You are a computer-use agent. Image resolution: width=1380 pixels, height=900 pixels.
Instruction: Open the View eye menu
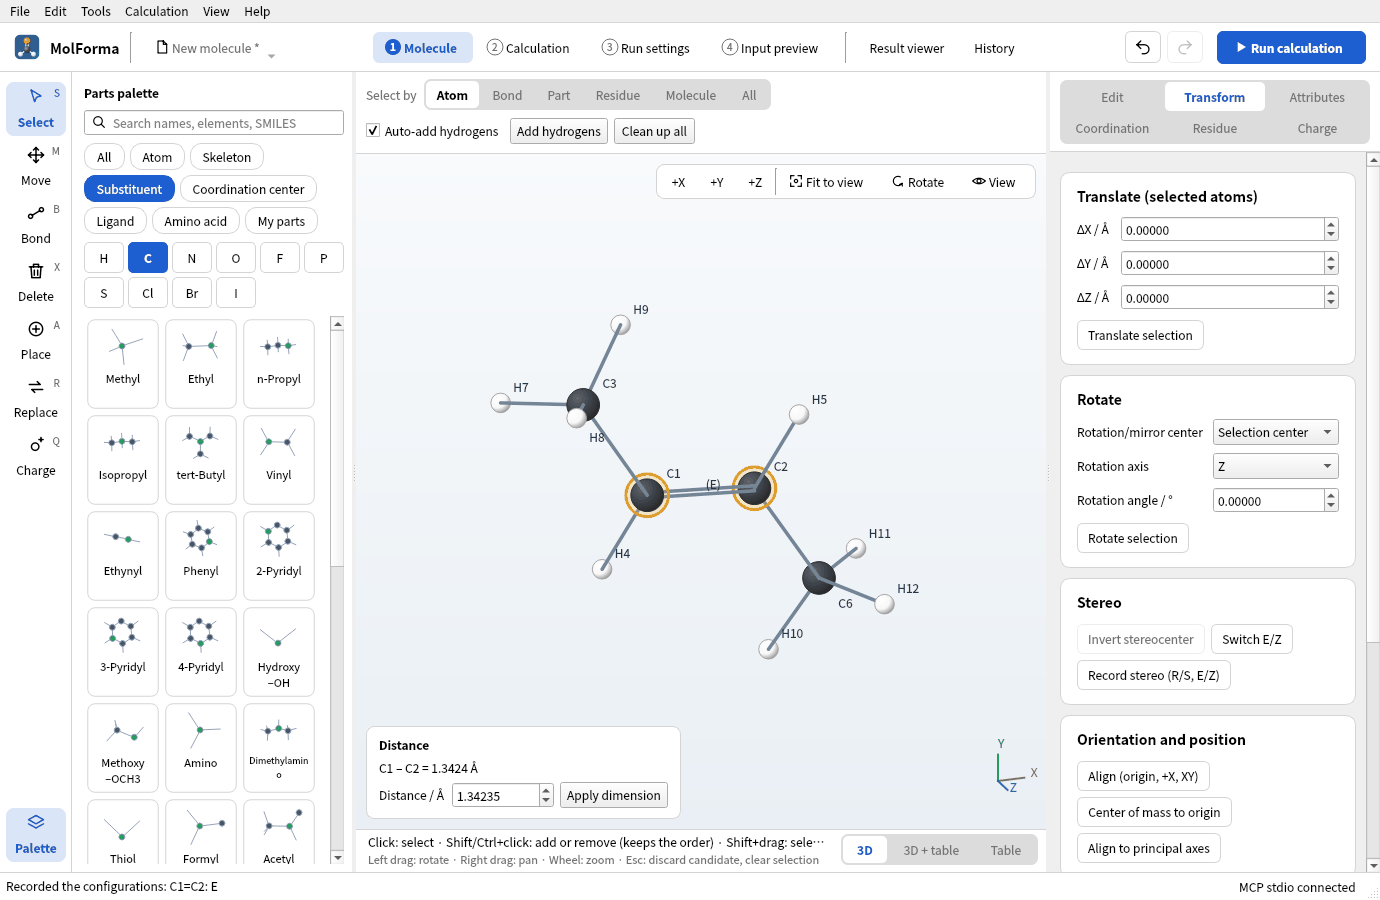993,182
